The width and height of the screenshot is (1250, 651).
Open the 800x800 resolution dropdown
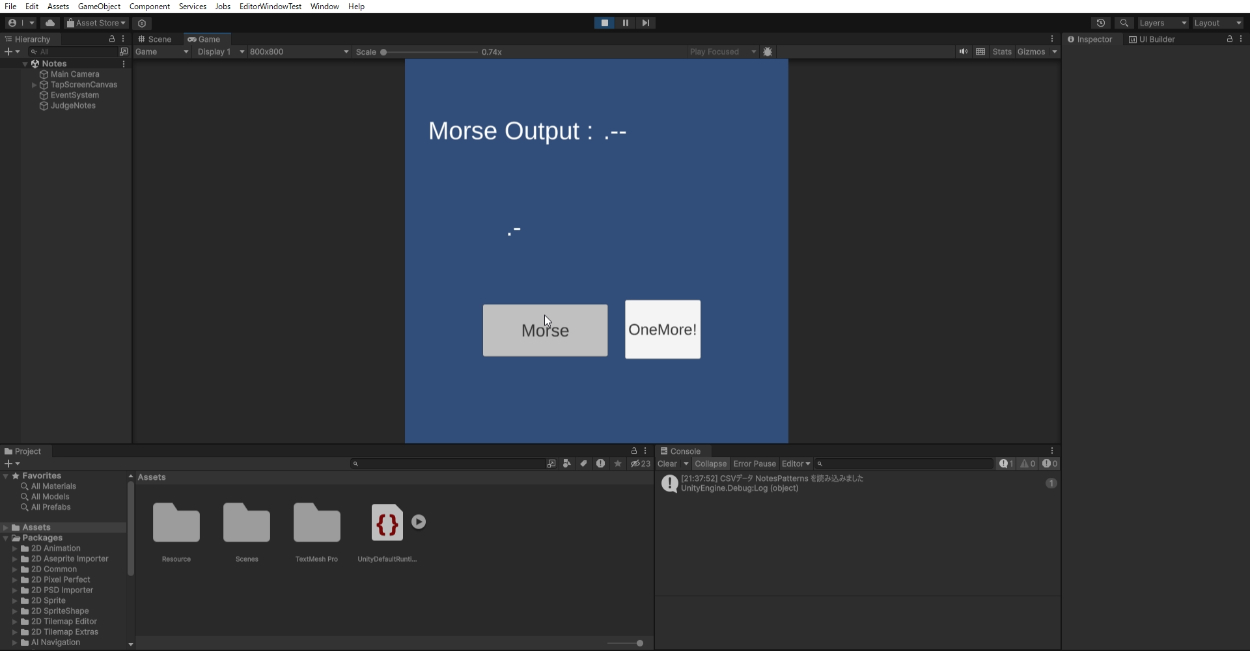tap(298, 52)
